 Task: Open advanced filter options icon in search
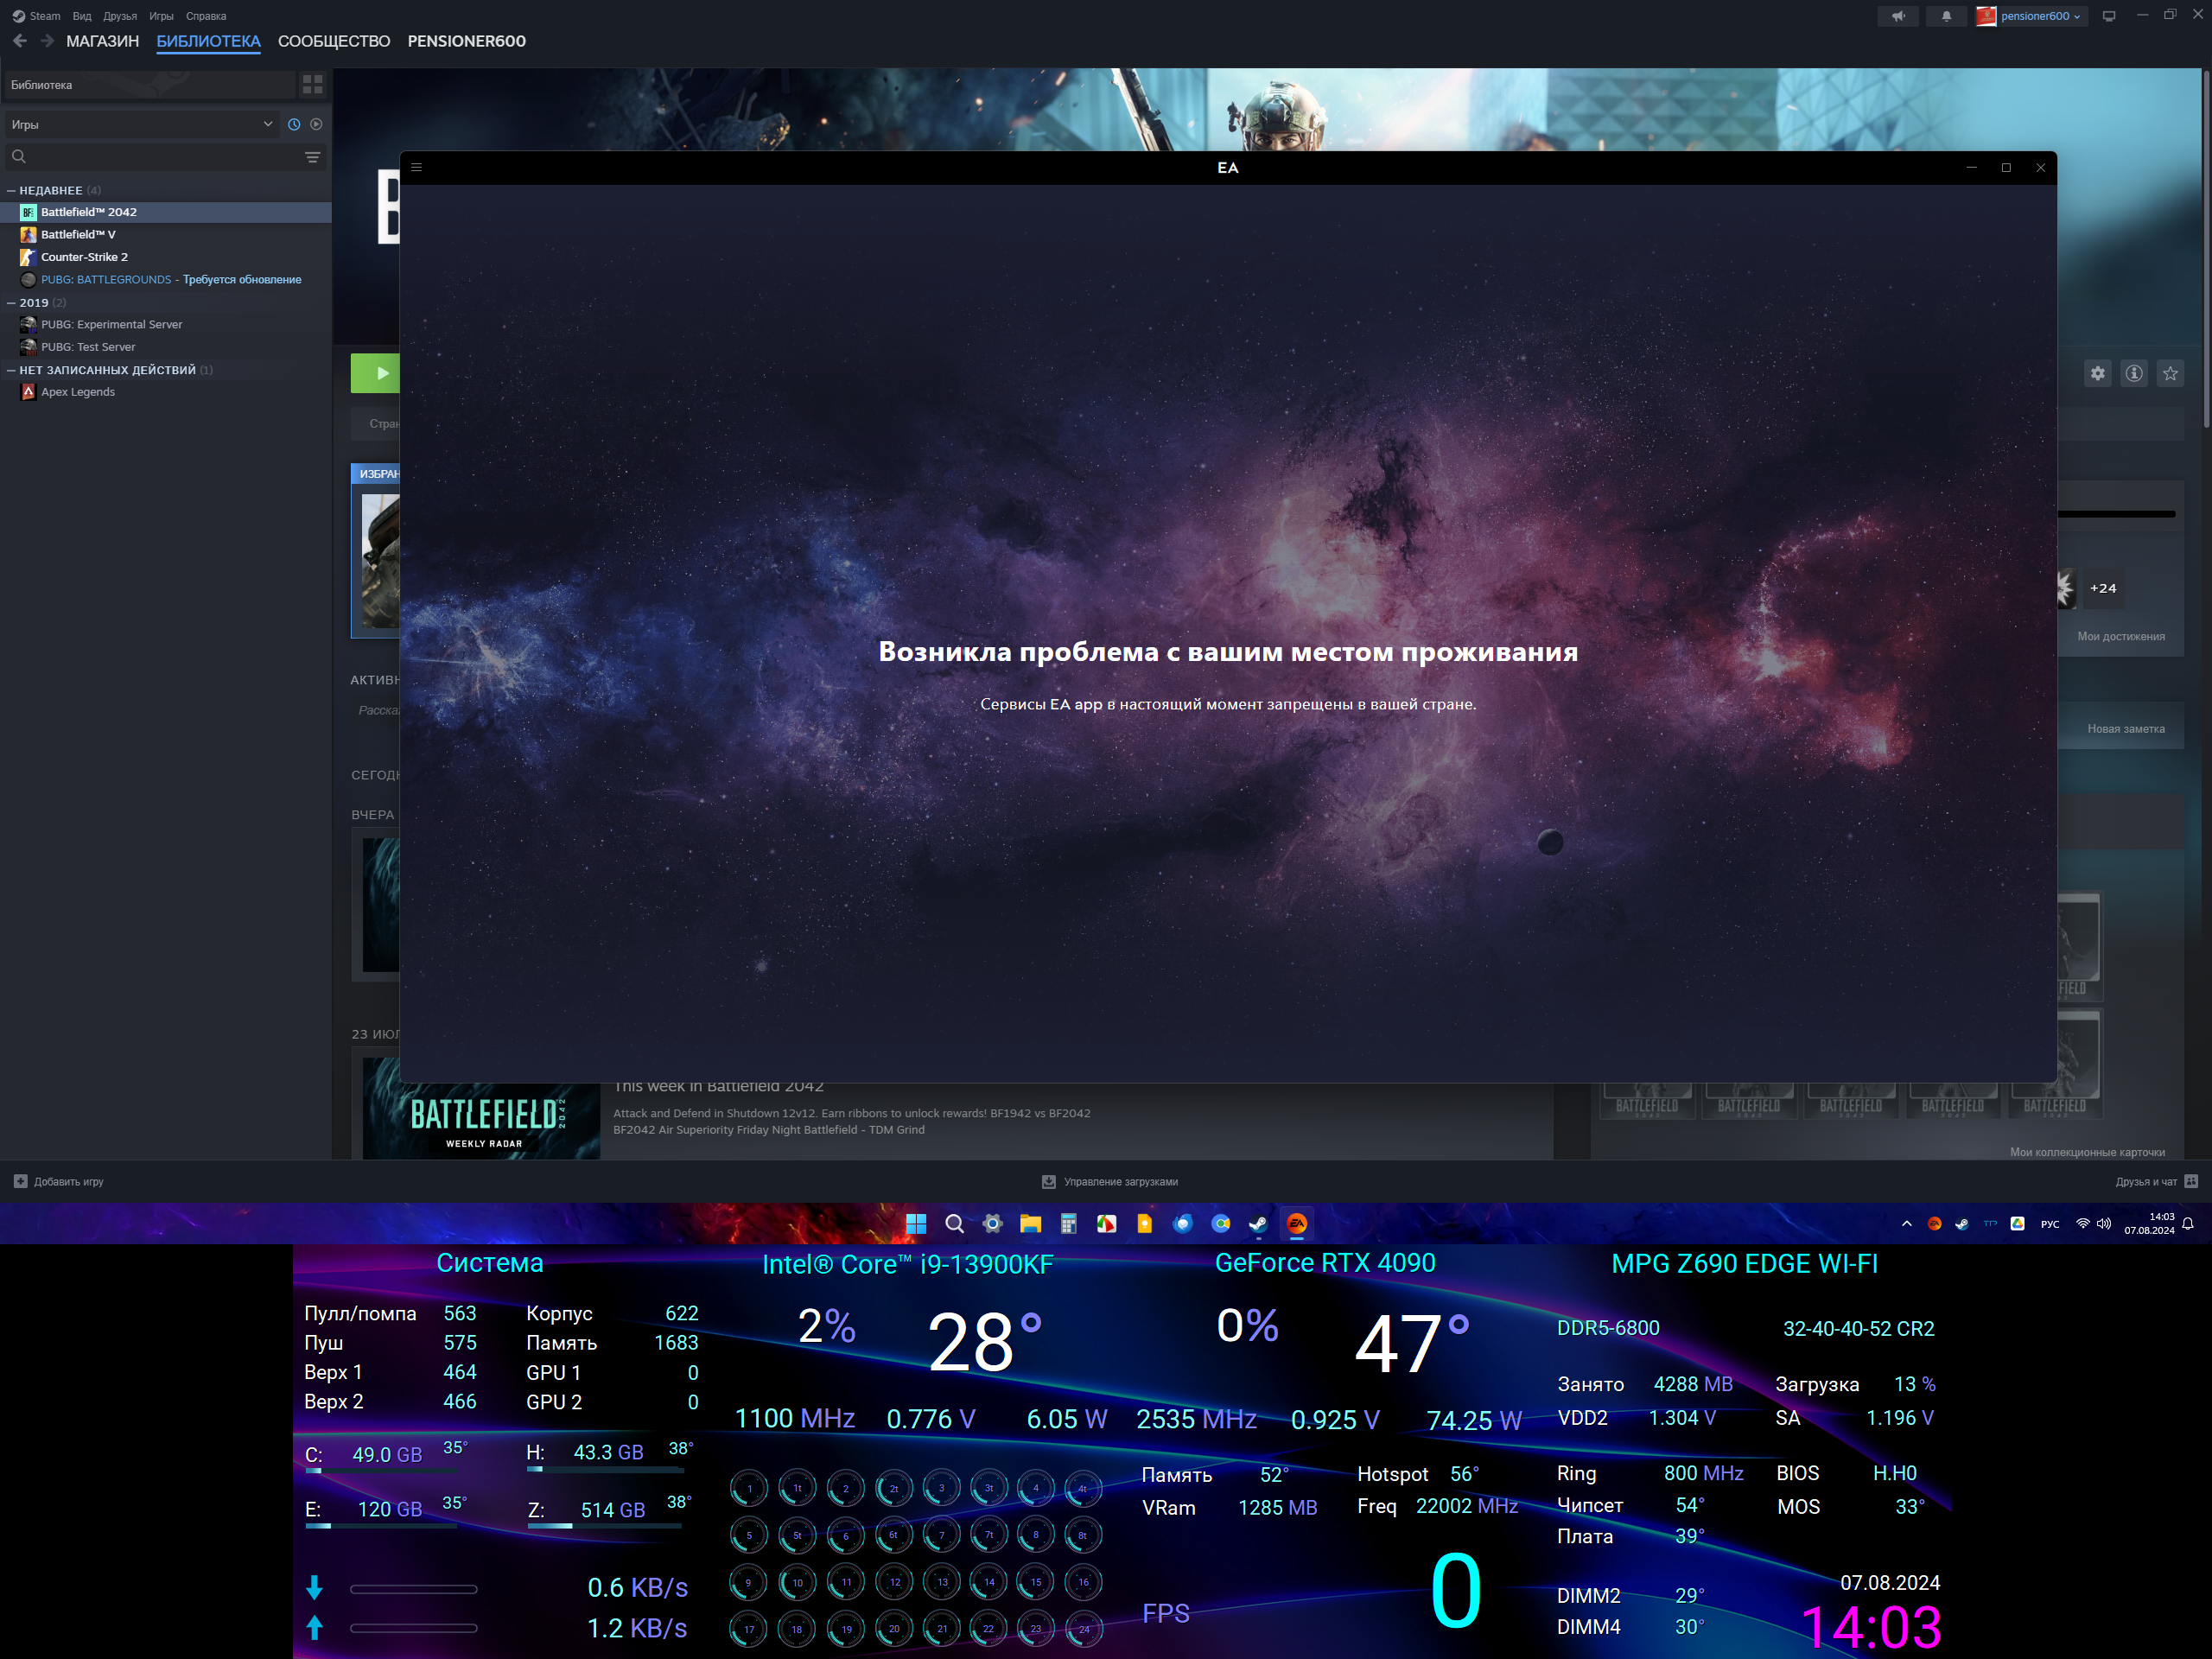point(312,157)
